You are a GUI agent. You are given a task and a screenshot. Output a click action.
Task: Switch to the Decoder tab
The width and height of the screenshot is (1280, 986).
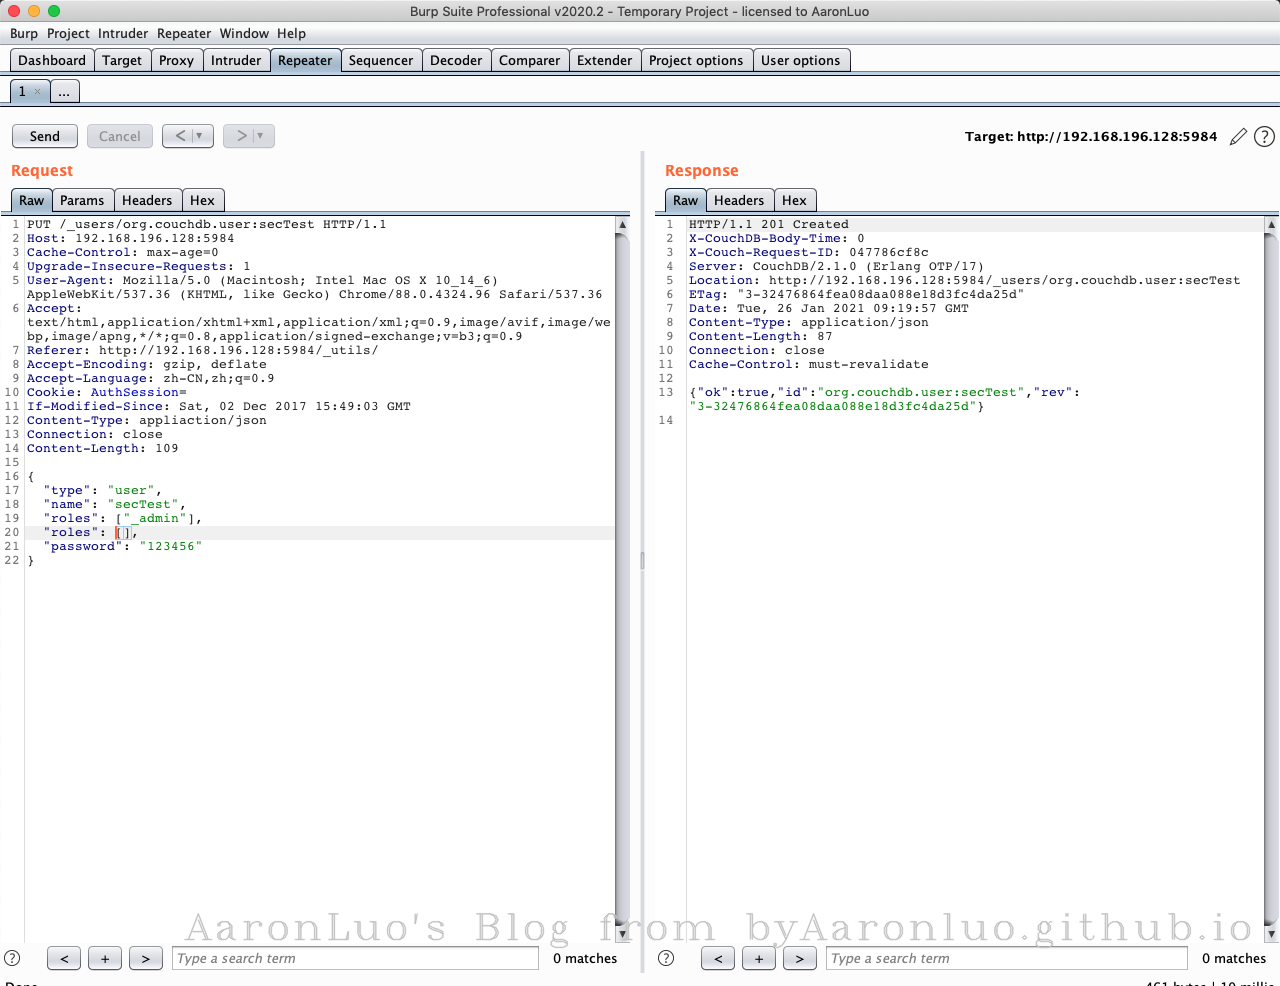[456, 60]
